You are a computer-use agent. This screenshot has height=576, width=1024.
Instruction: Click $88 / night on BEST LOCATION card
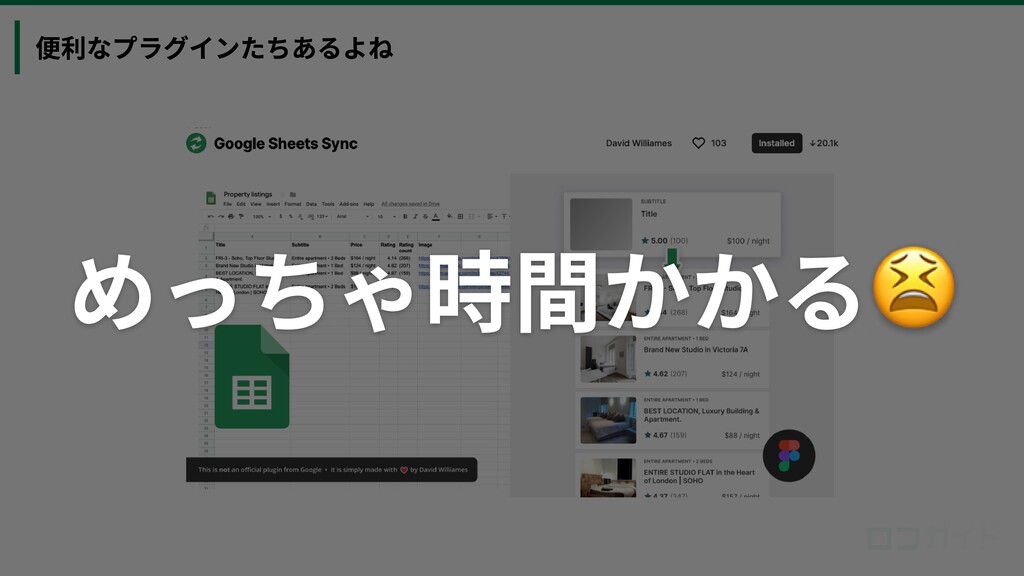pyautogui.click(x=742, y=435)
